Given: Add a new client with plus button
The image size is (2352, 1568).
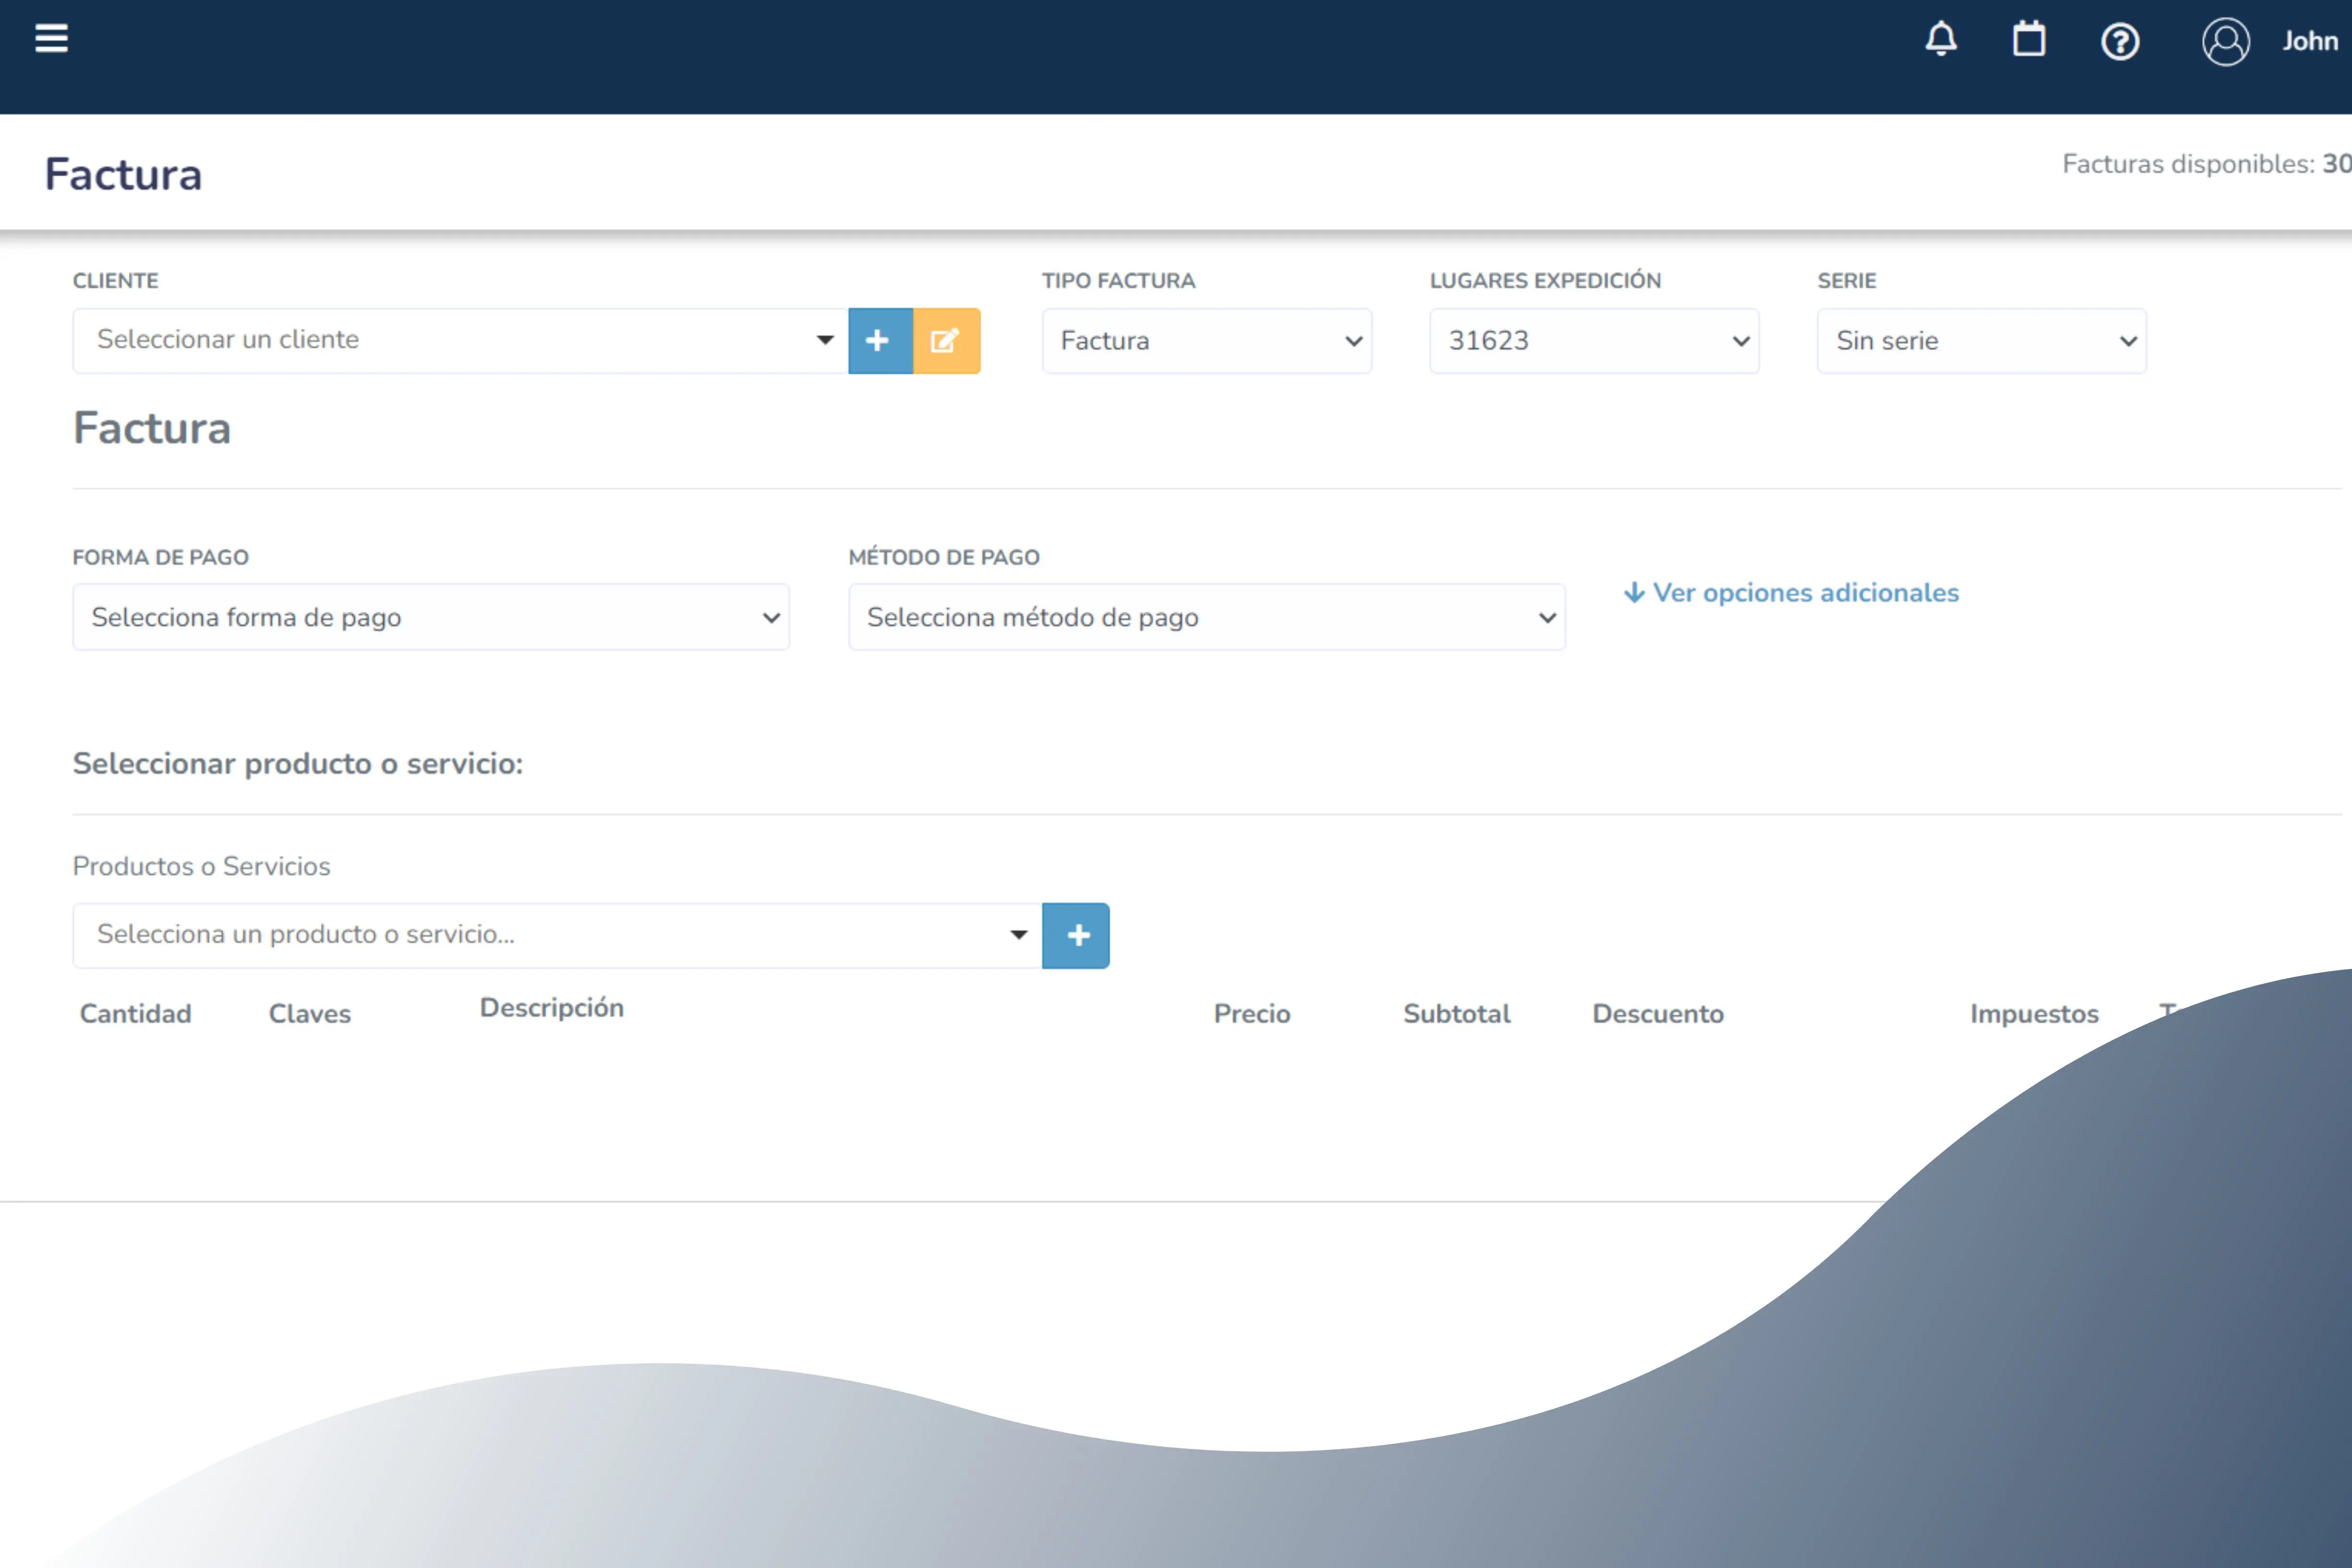Looking at the screenshot, I should point(879,341).
